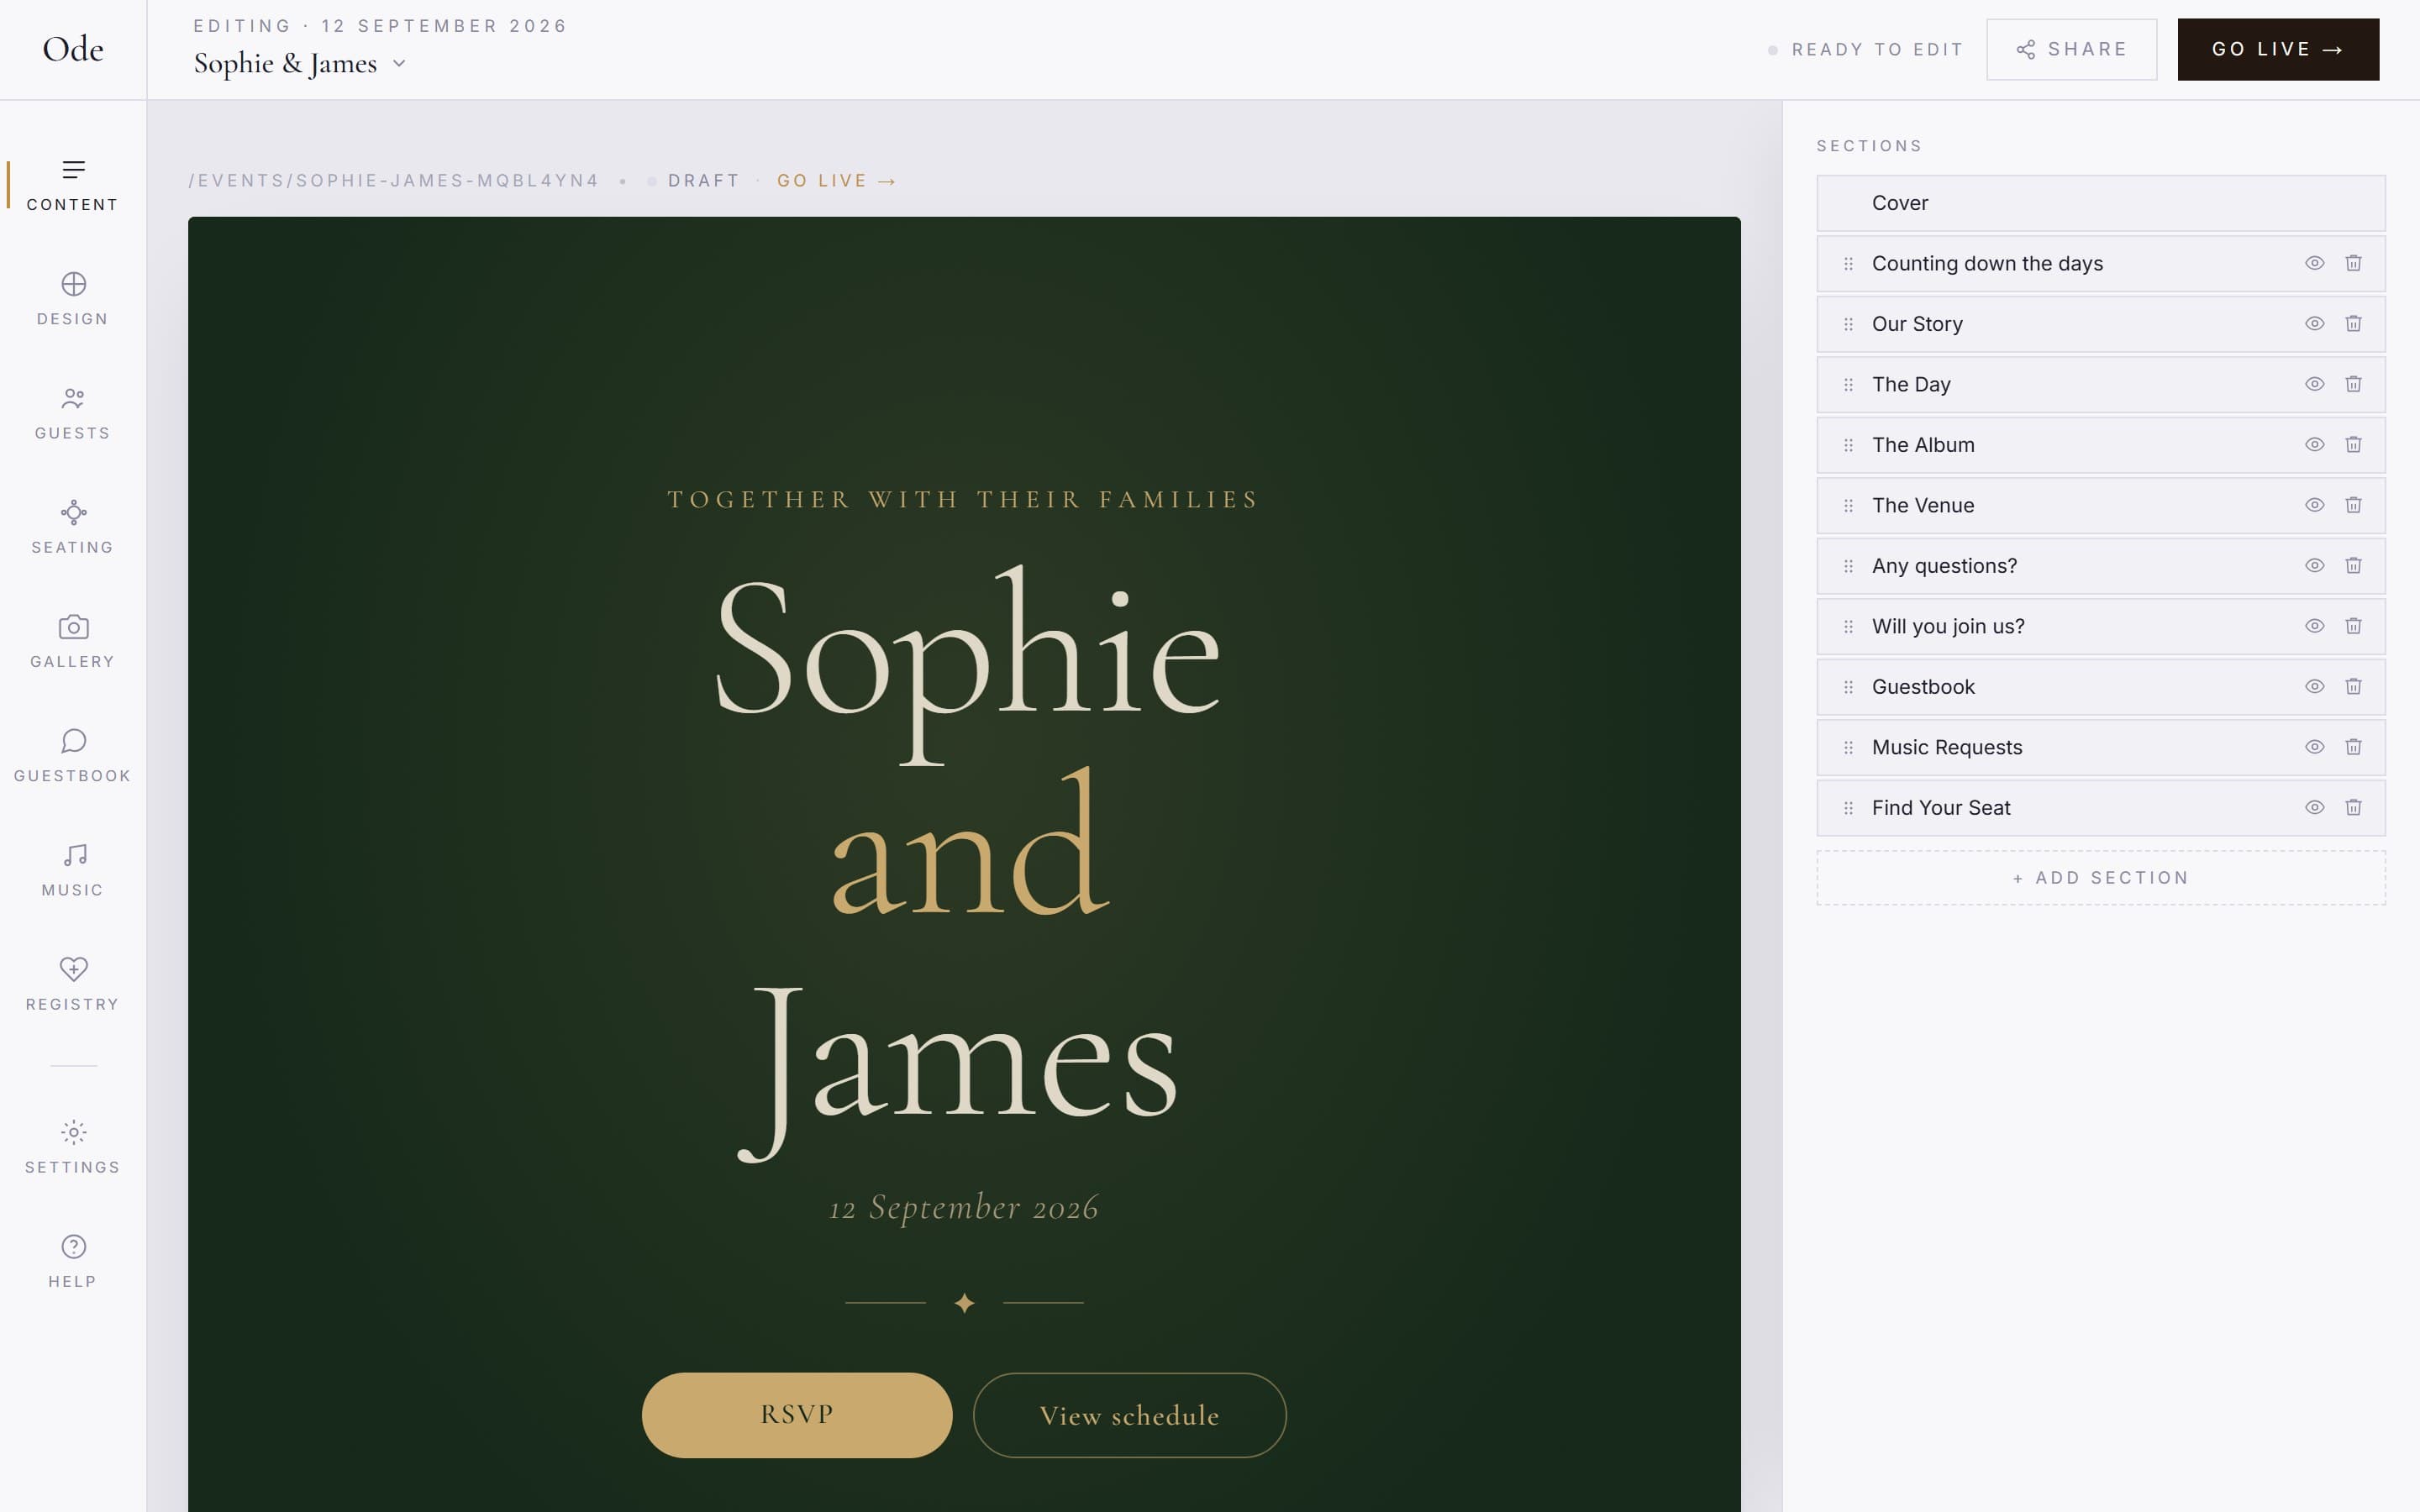The image size is (2420, 1512).
Task: Toggle visibility of Guestbook section
Action: [x=2314, y=687]
